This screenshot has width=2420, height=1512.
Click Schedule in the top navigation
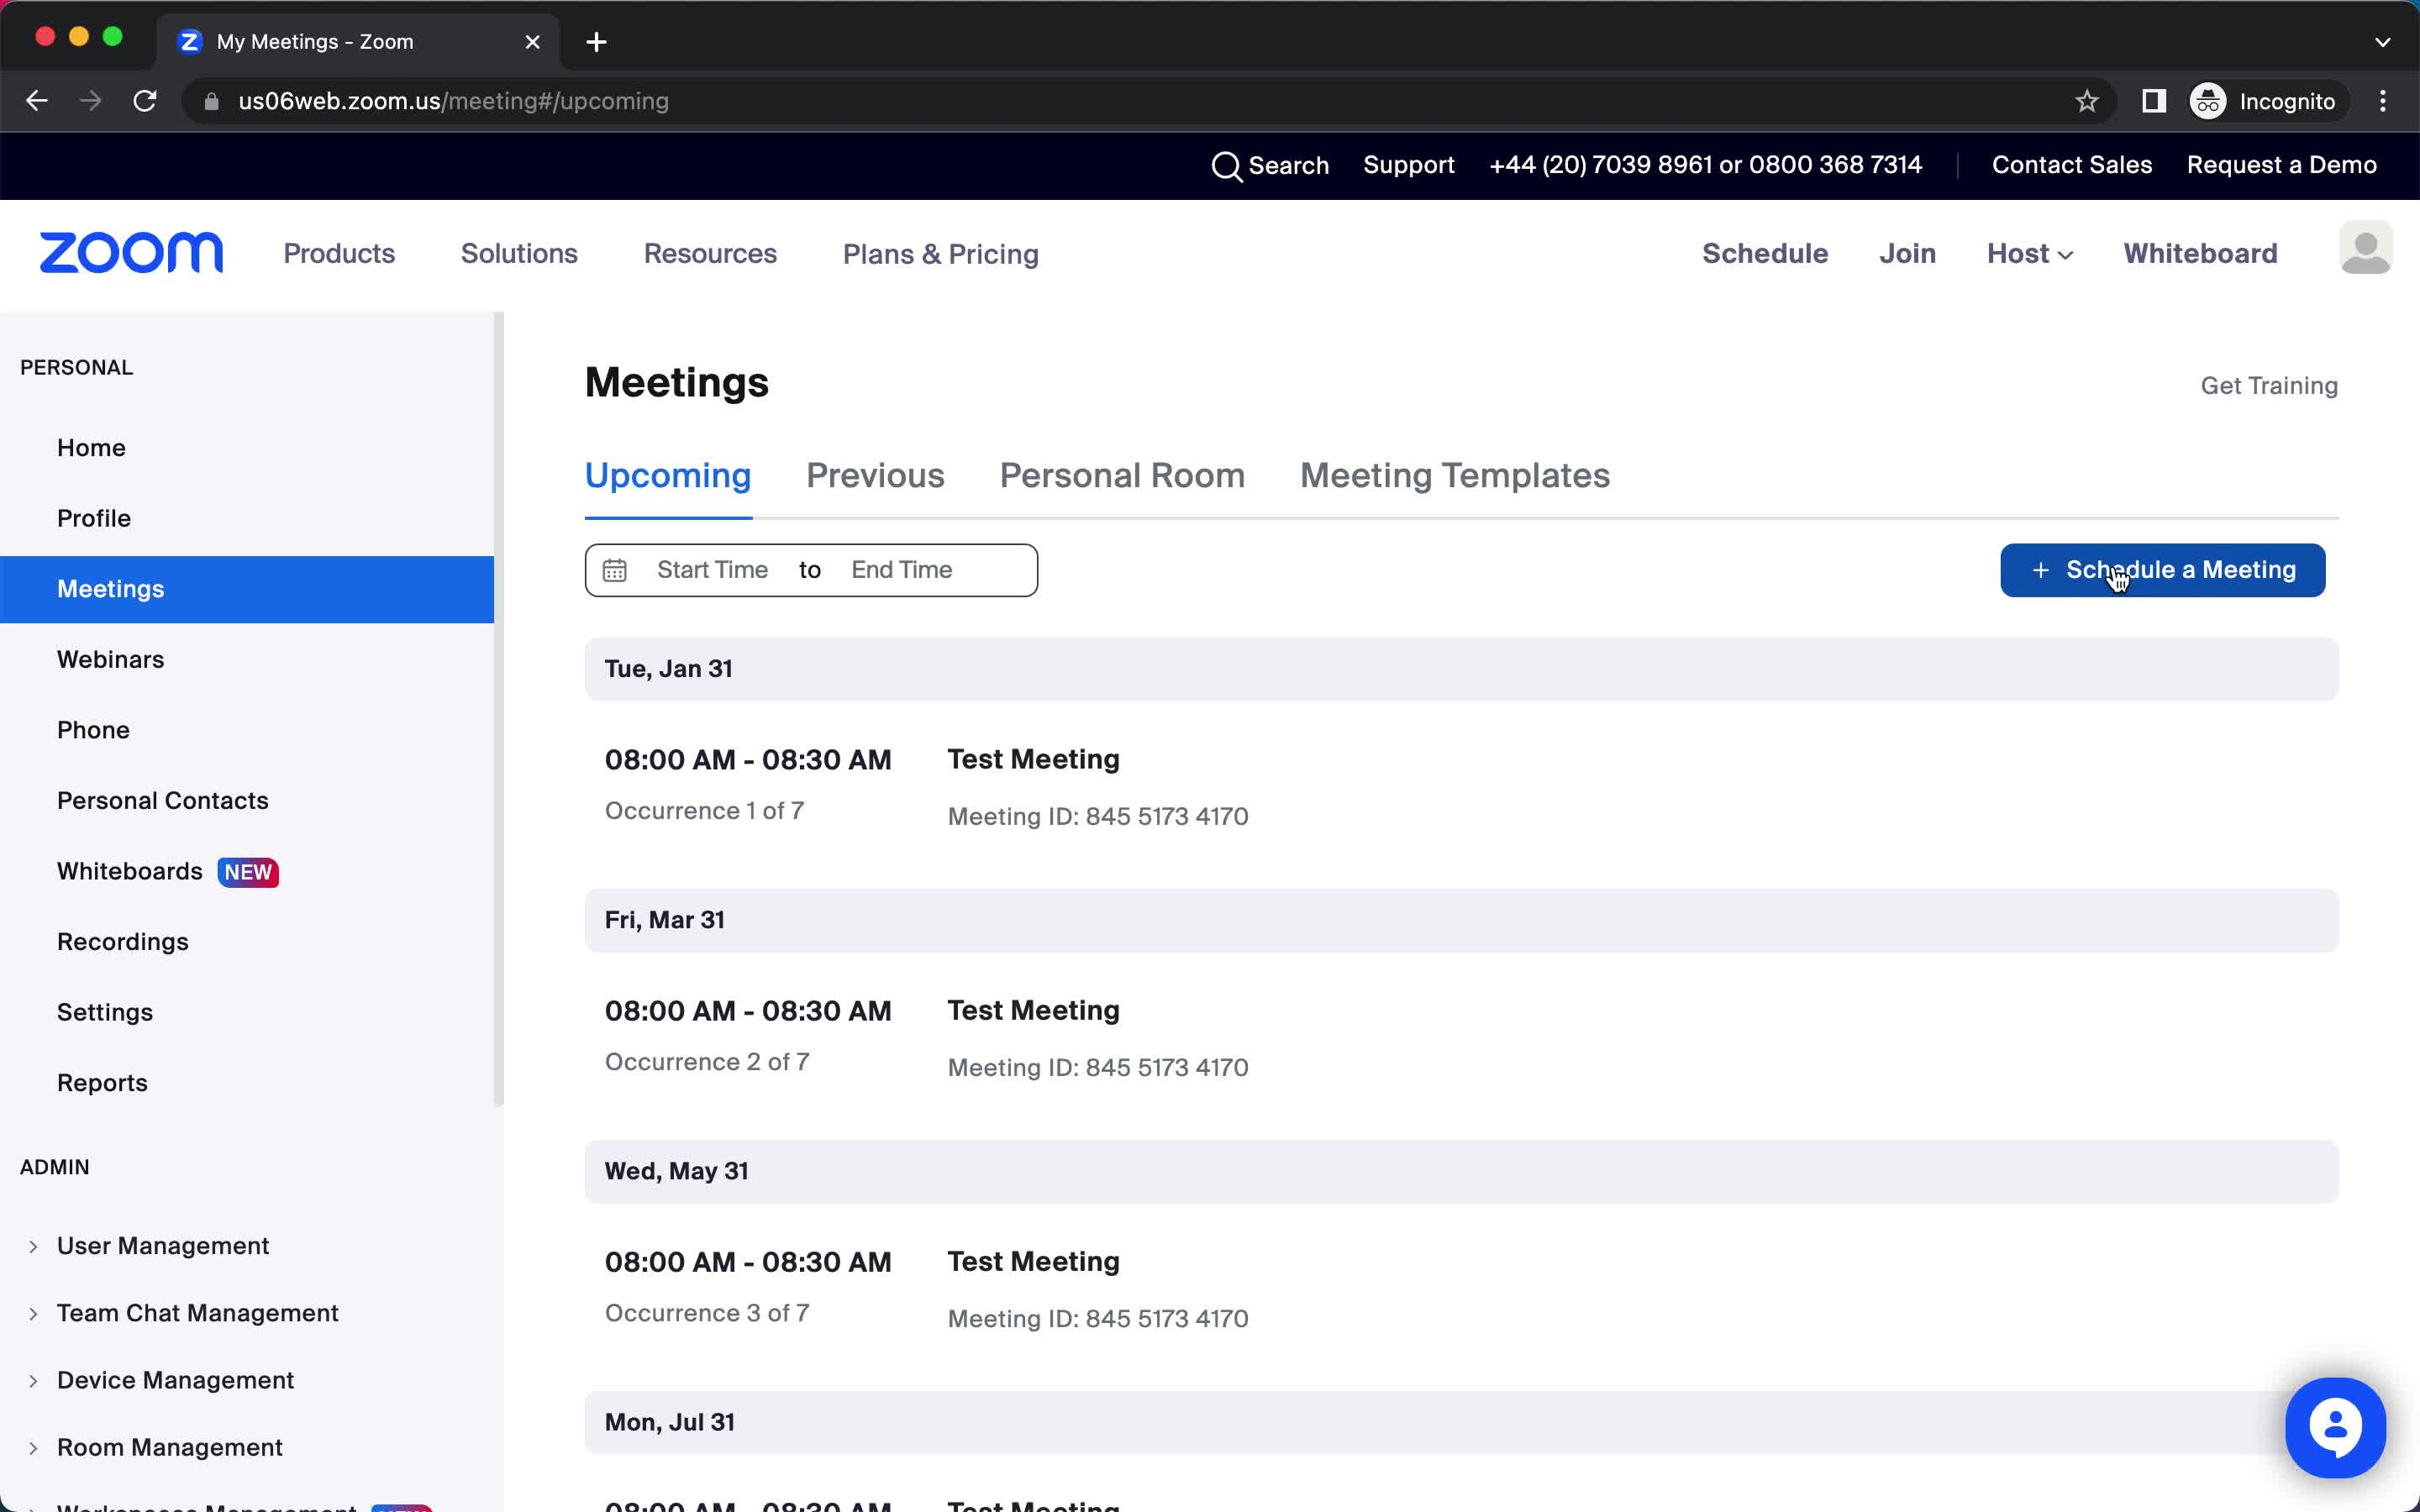[1765, 254]
